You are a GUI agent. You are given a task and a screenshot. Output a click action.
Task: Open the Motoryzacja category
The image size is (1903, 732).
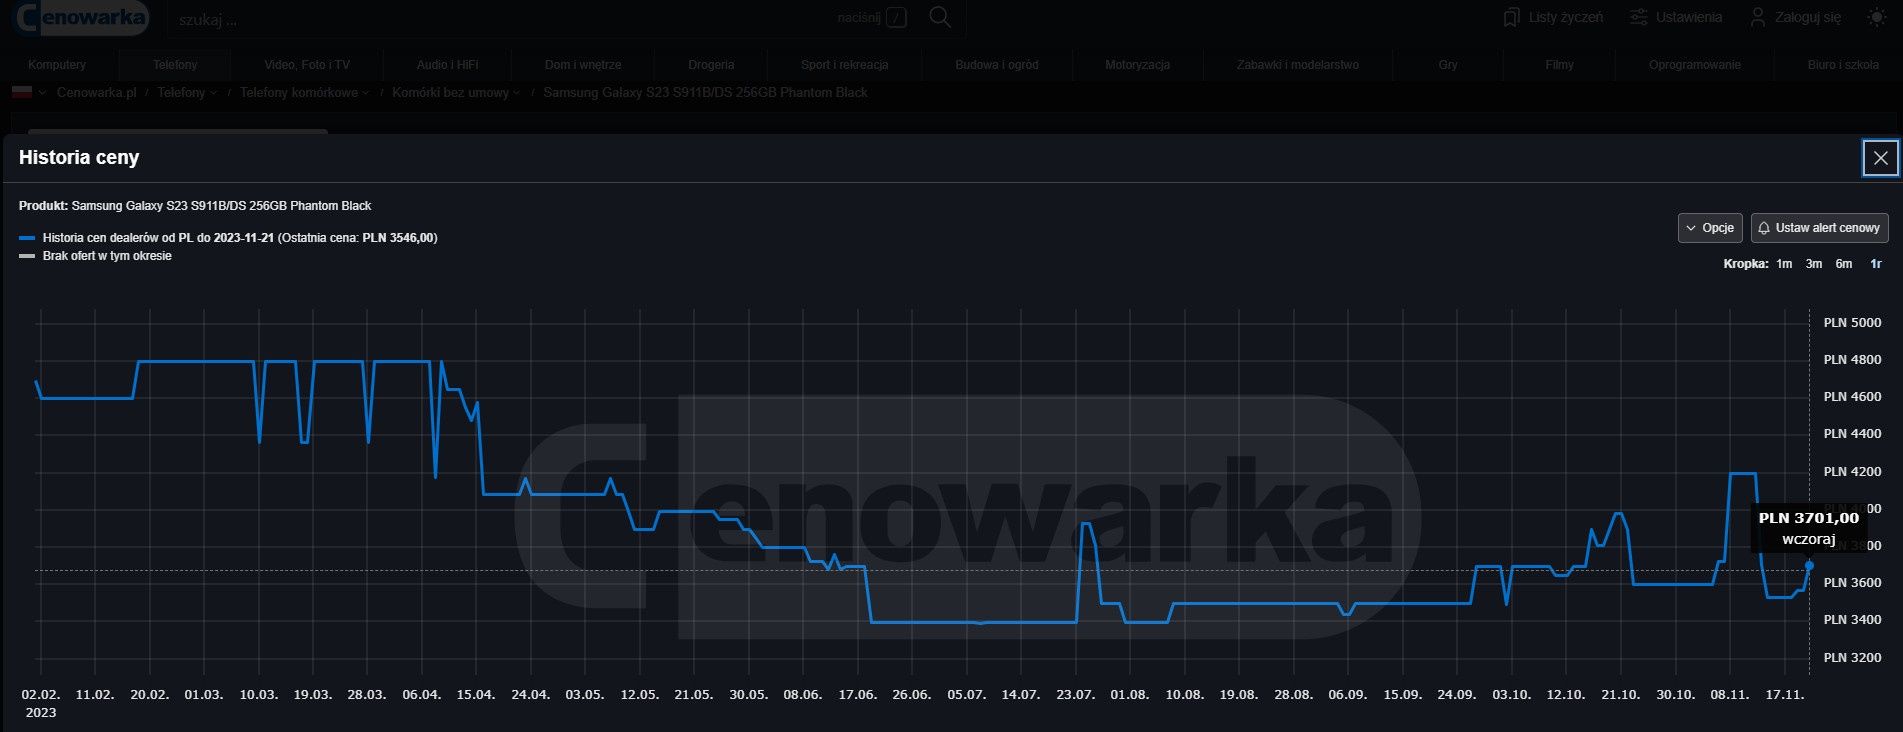click(1137, 65)
